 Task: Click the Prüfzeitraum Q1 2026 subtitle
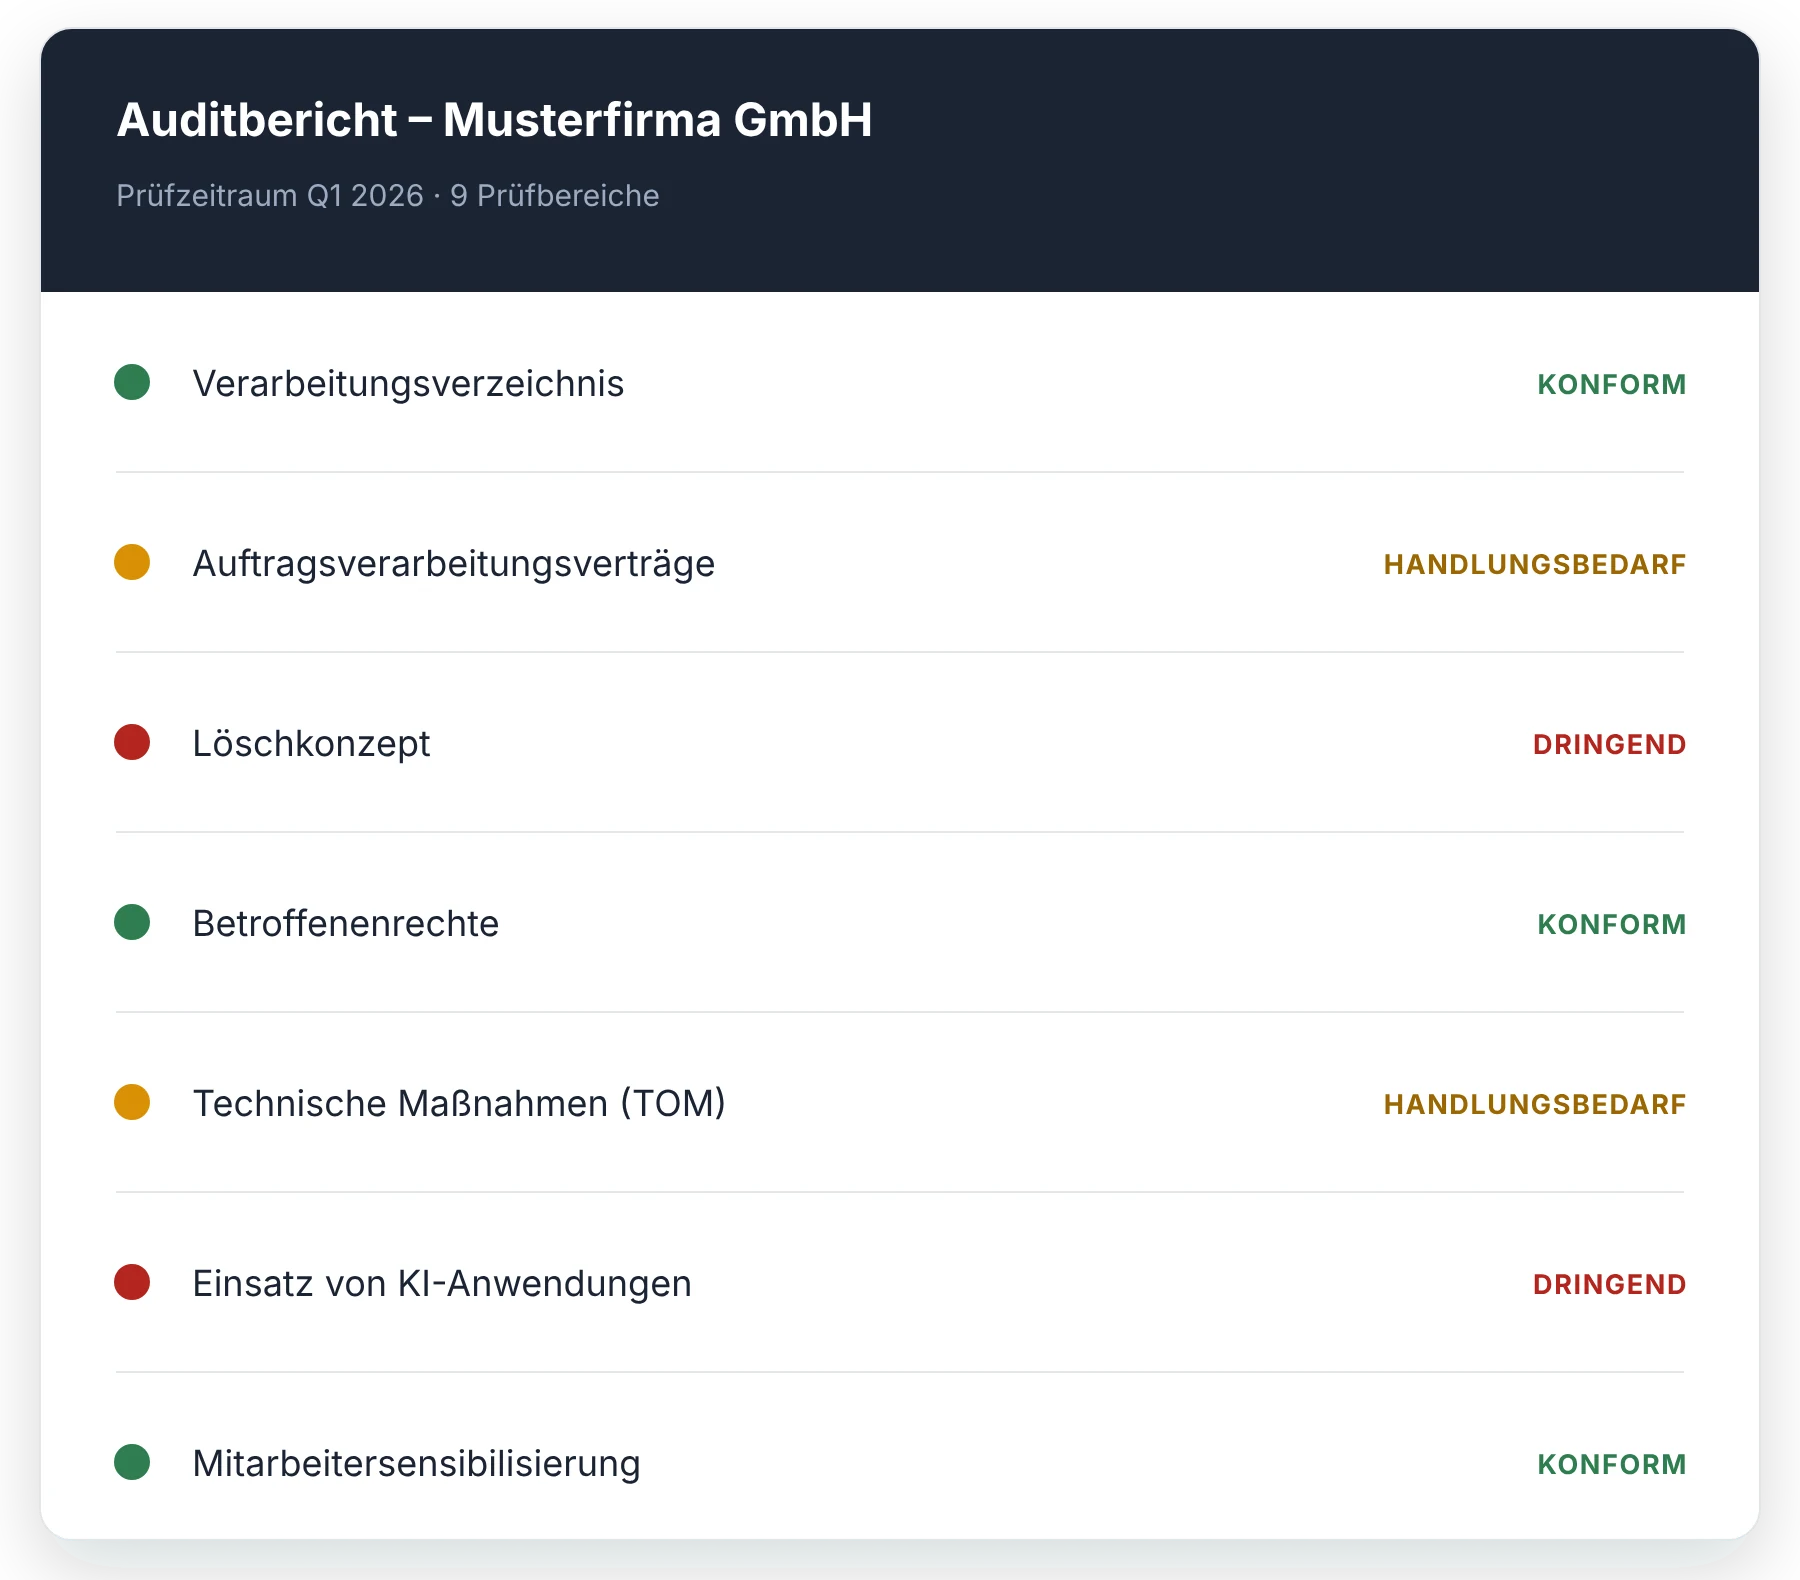click(x=387, y=195)
